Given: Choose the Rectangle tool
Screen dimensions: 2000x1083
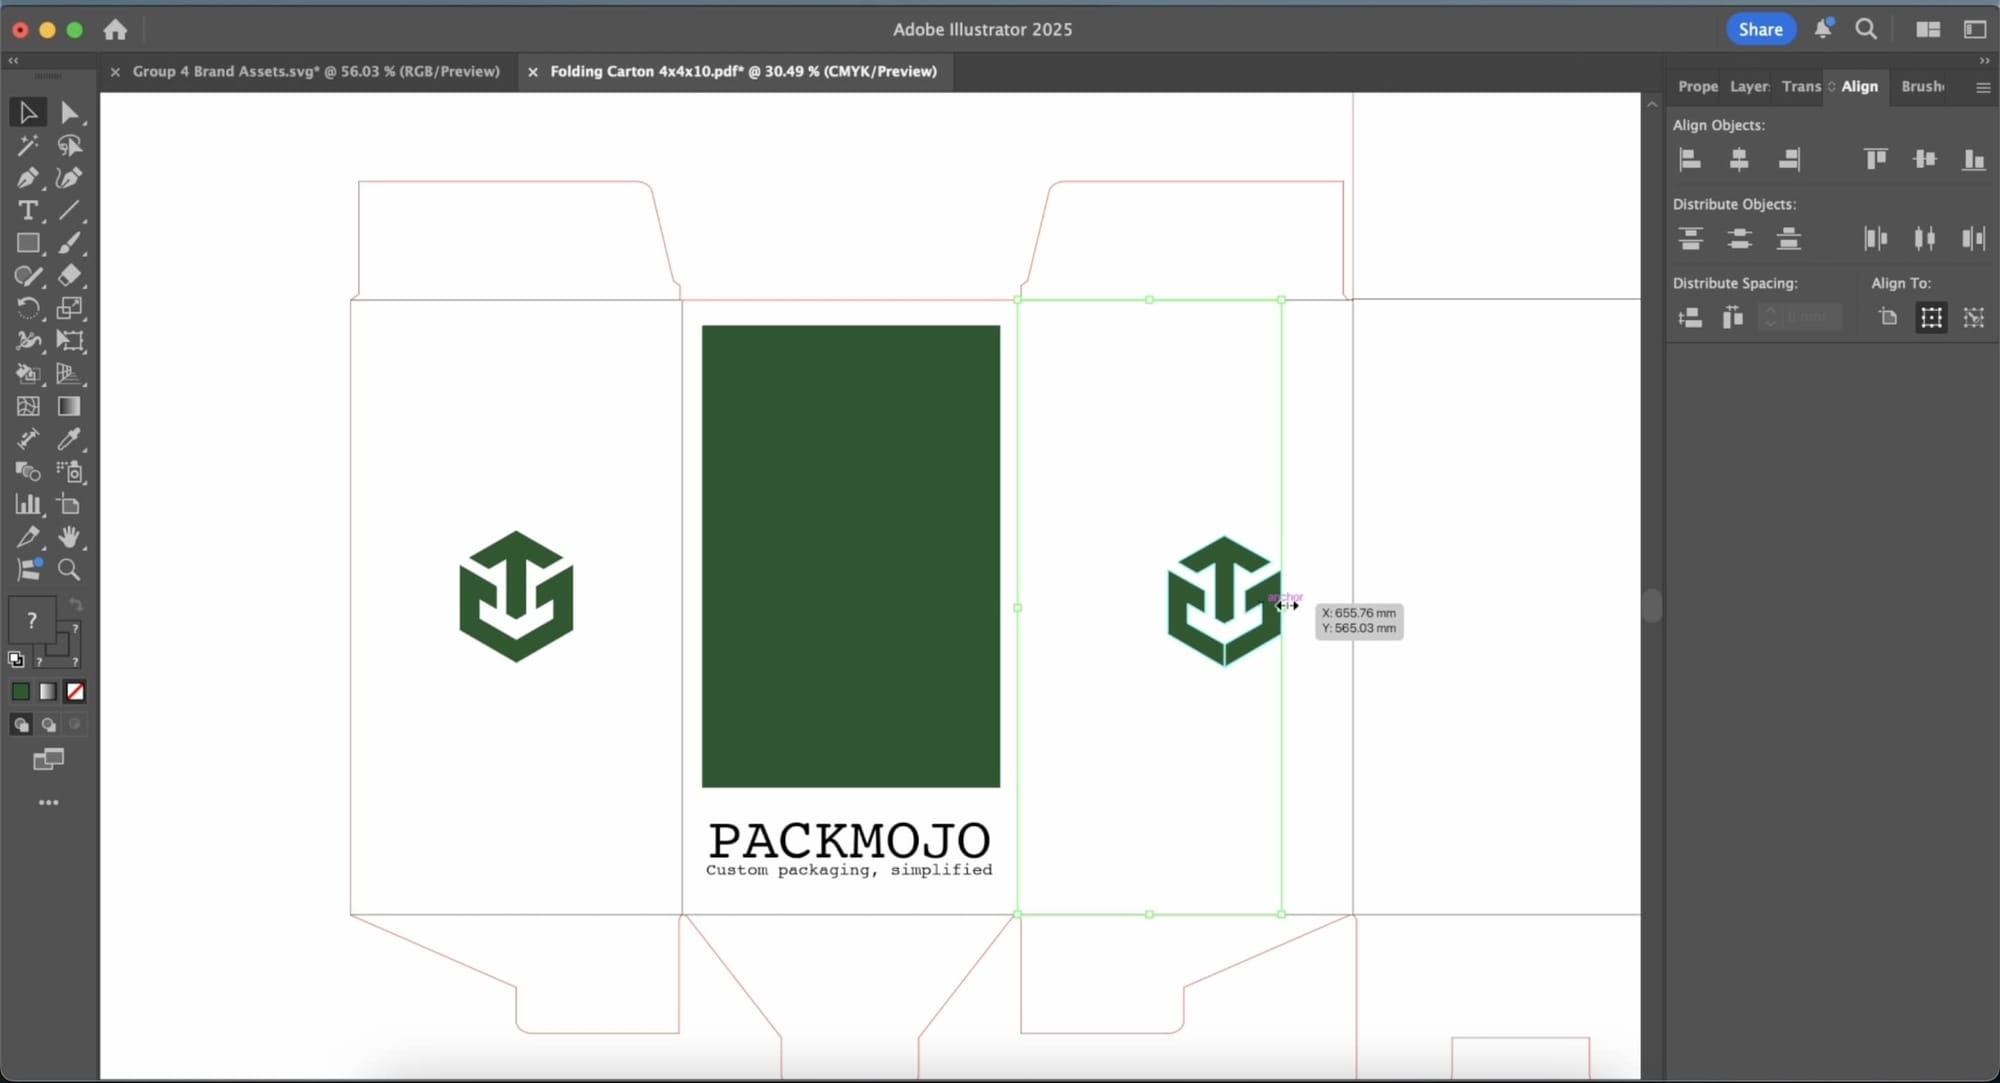Looking at the screenshot, I should click(x=28, y=243).
